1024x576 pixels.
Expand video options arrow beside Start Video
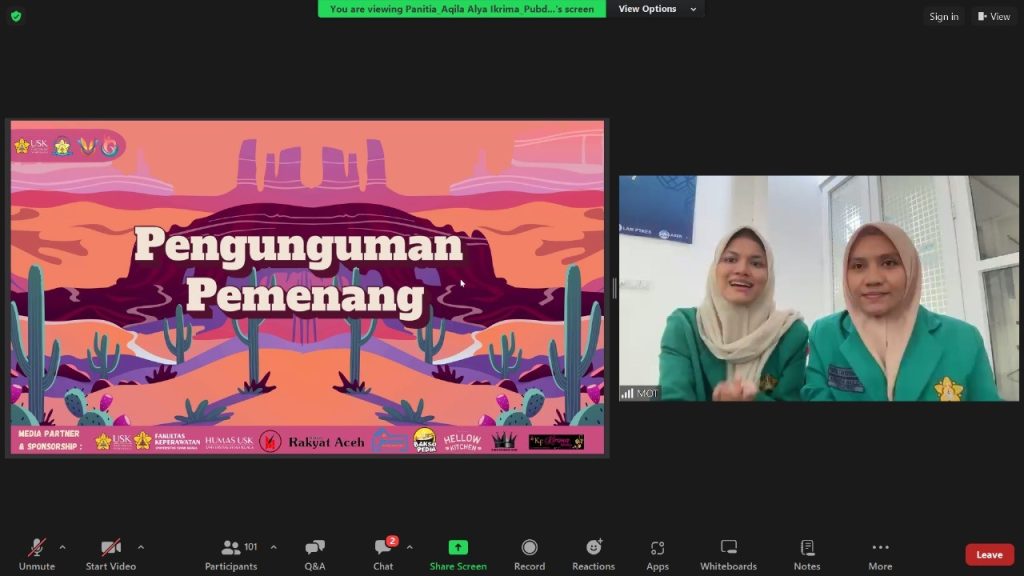pyautogui.click(x=140, y=547)
